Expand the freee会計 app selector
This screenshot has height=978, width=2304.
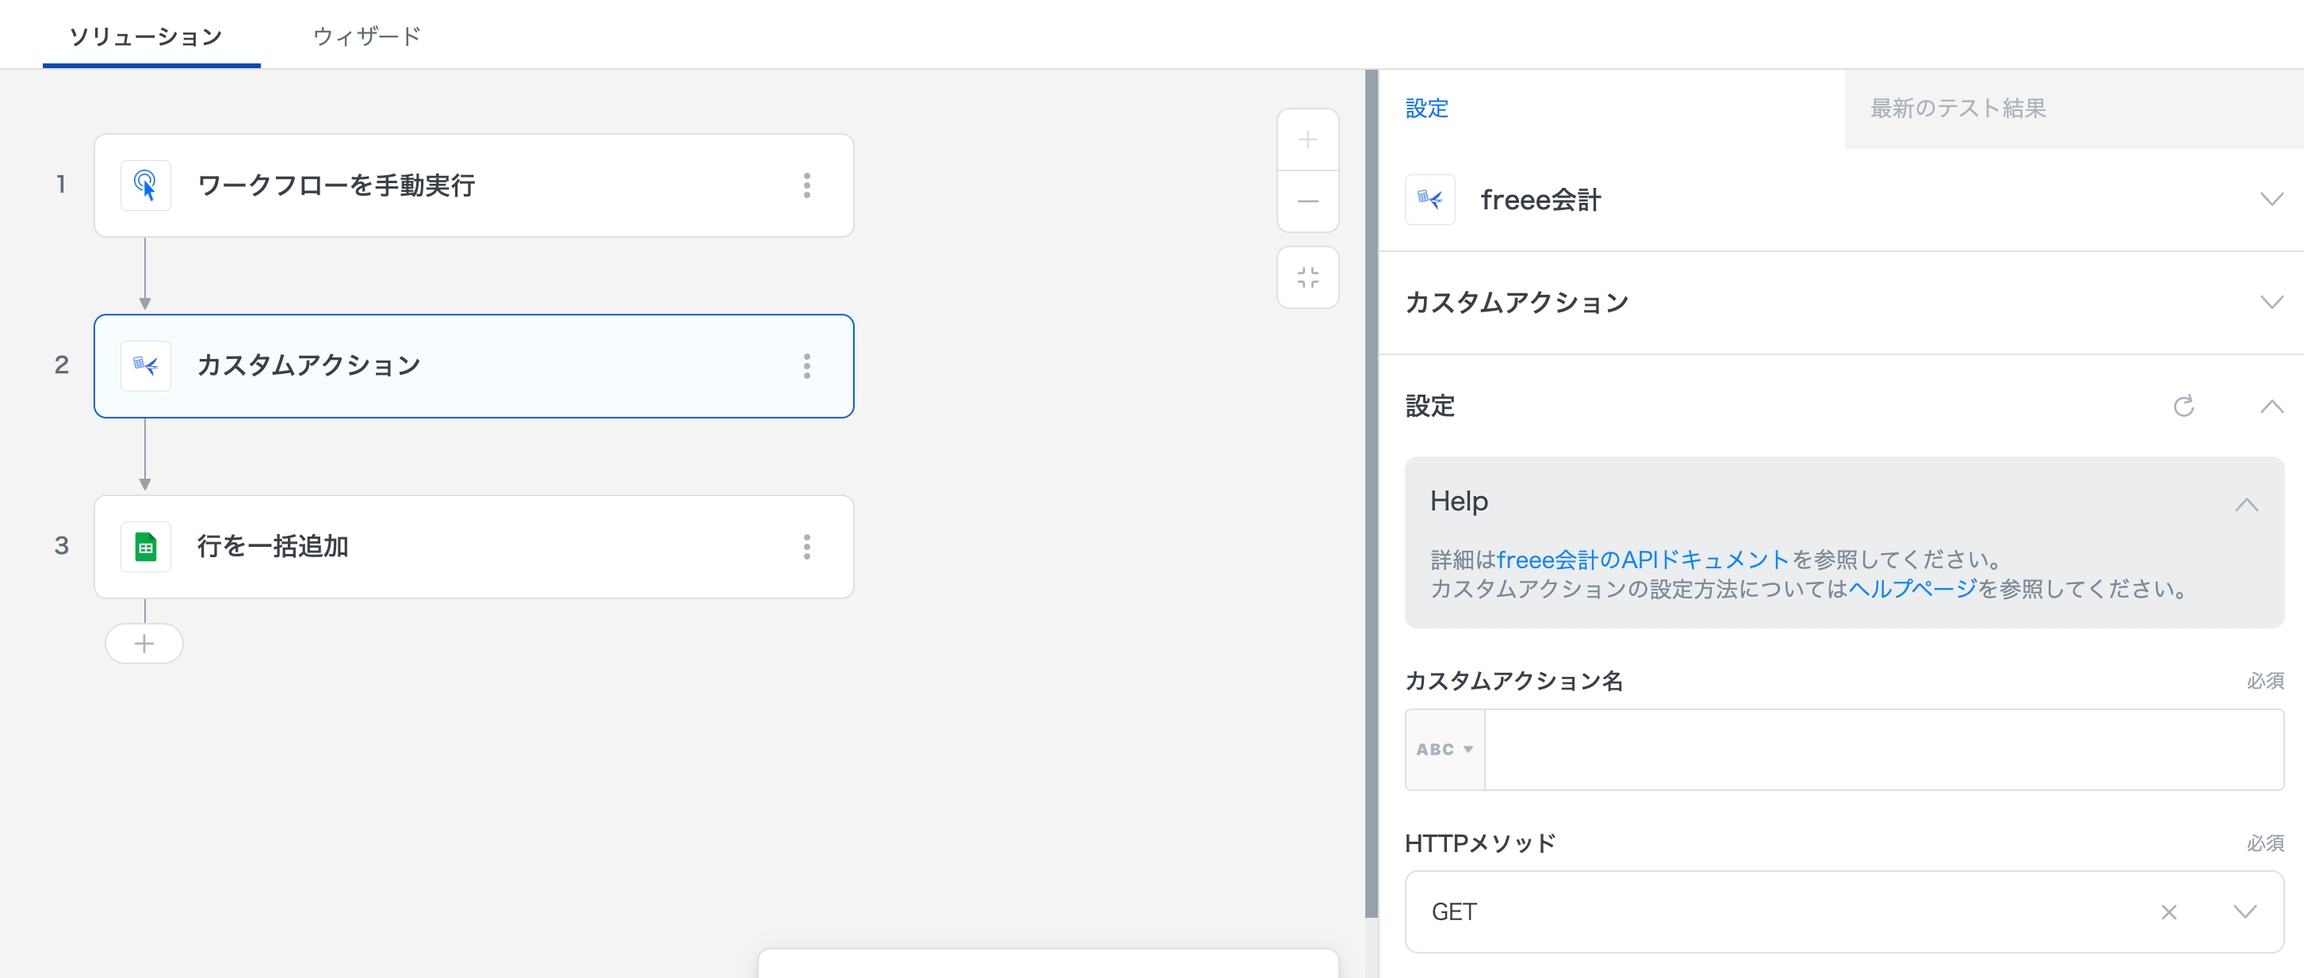pyautogui.click(x=2271, y=199)
